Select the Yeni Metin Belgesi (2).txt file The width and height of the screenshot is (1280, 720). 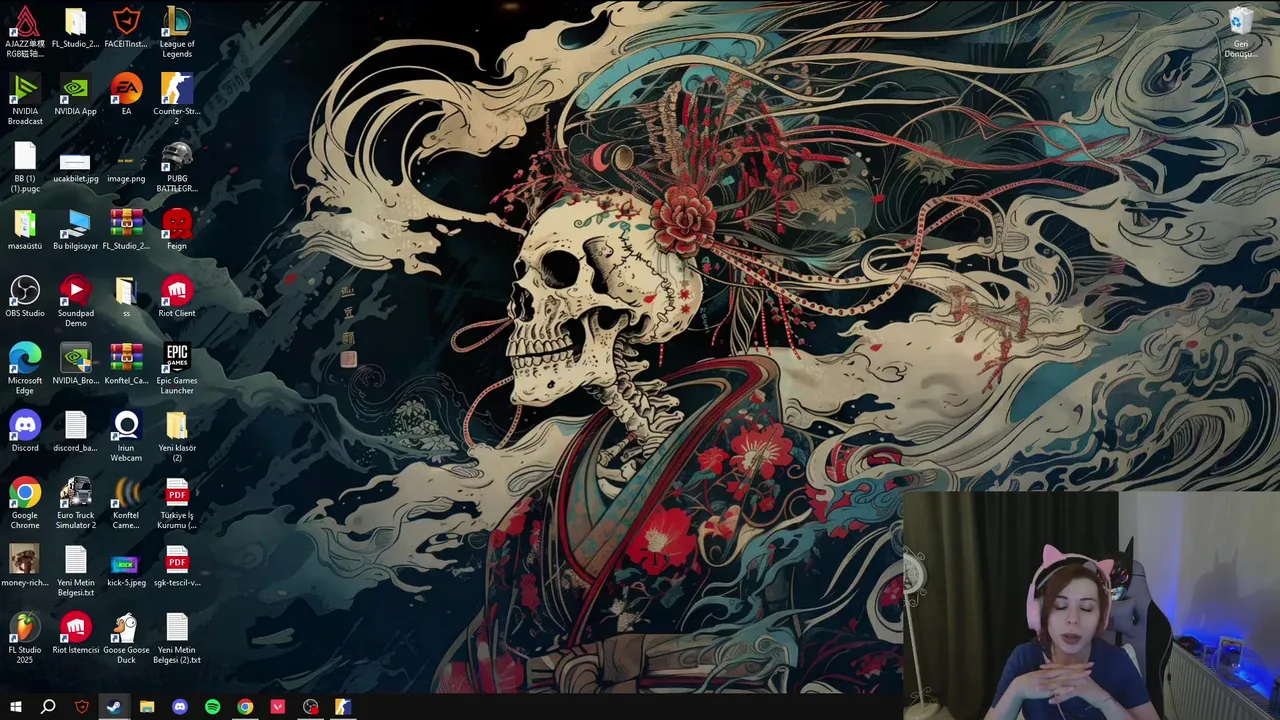tap(177, 638)
